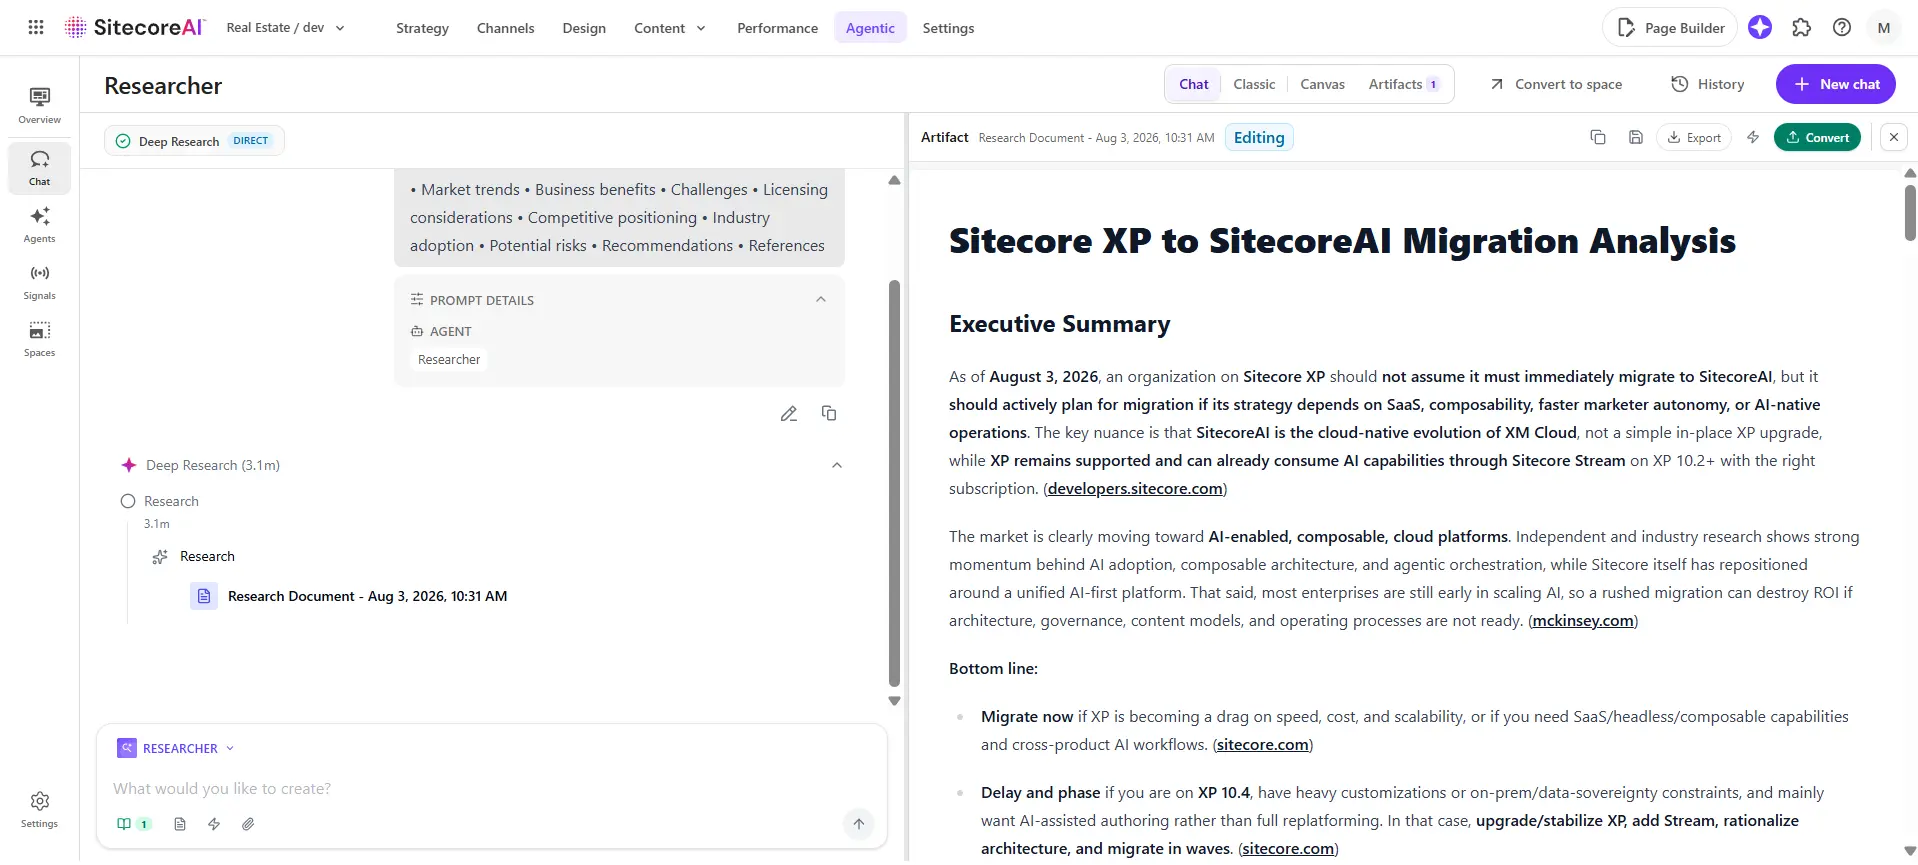Launch Page Builder
The height and width of the screenshot is (865, 1918).
tap(1670, 28)
